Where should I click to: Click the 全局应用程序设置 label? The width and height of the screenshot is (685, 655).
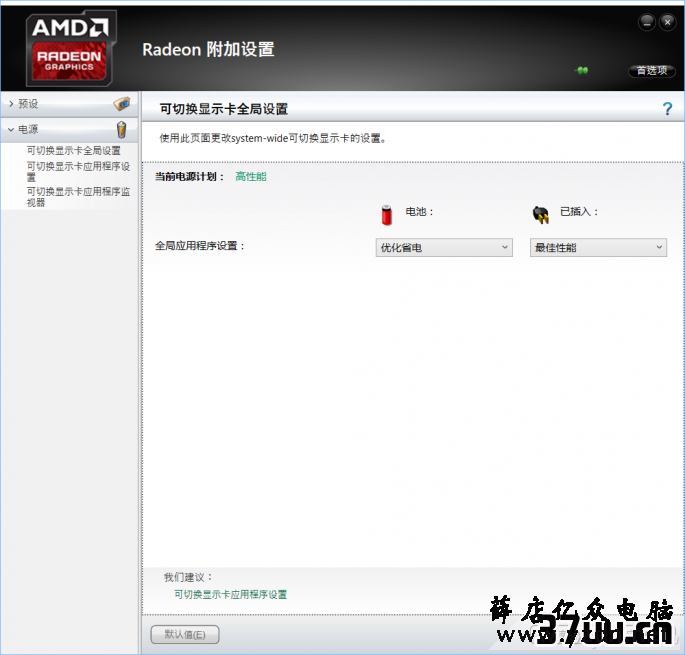[x=200, y=246]
